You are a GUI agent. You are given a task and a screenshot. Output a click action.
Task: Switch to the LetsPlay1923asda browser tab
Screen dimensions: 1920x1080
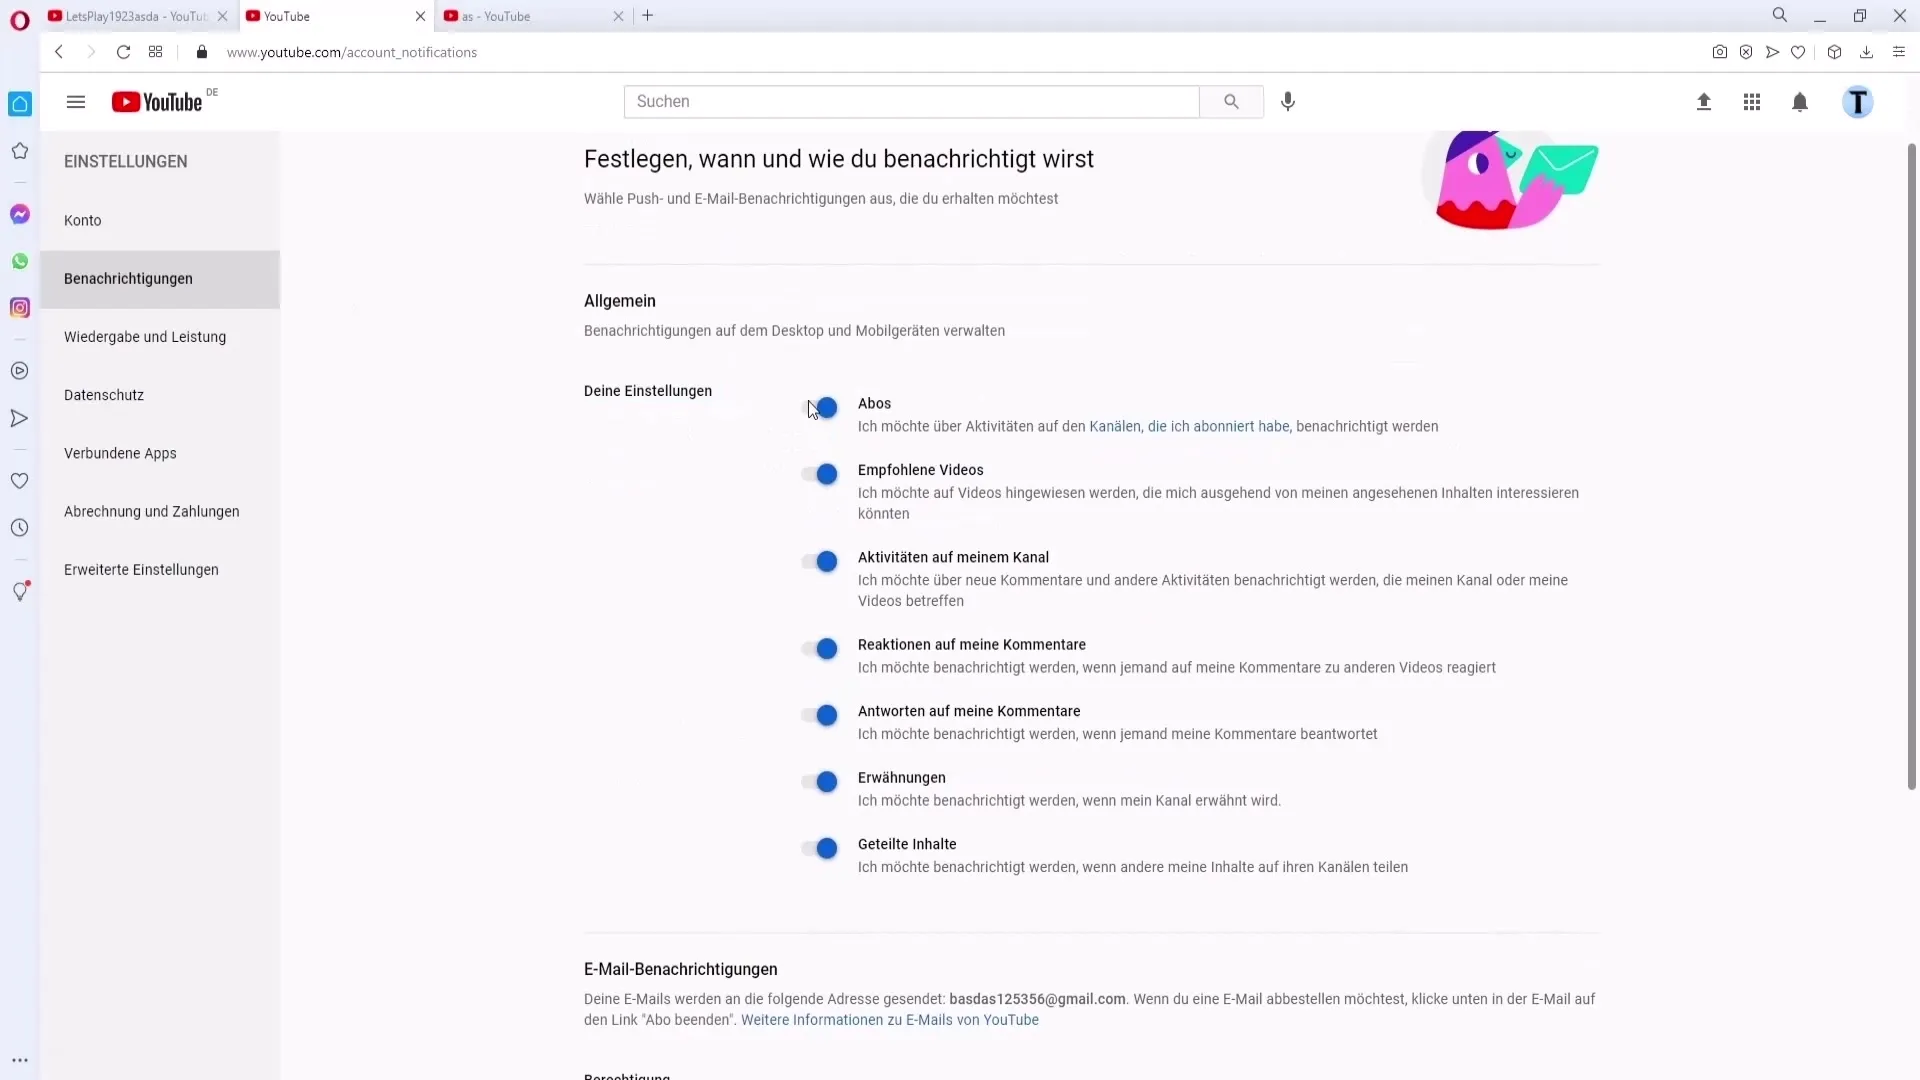(130, 16)
